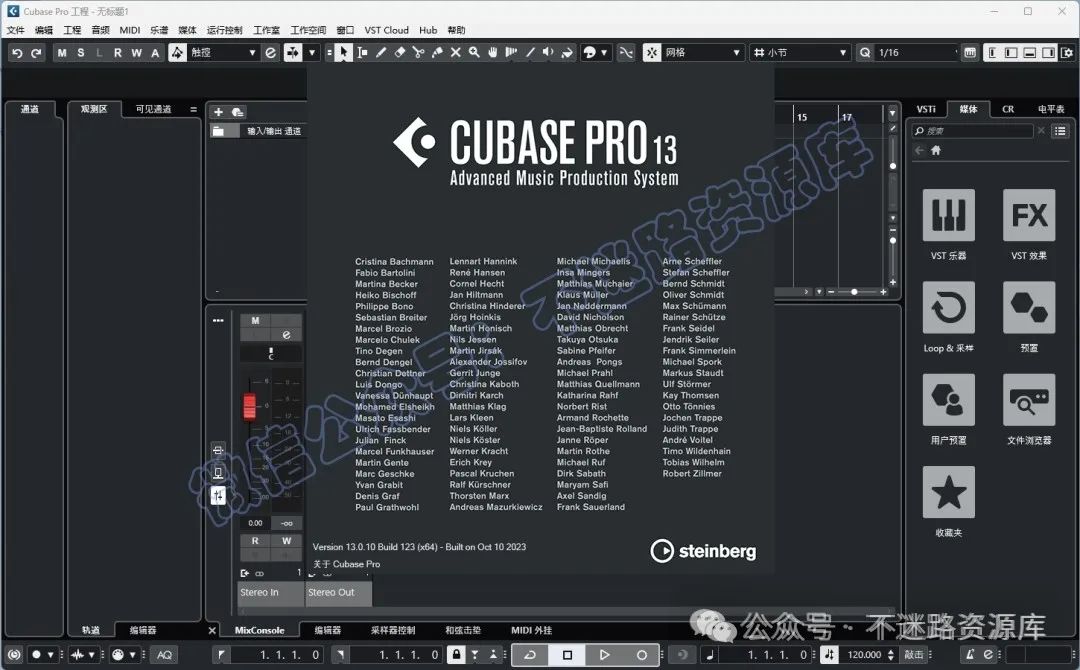Screen dimensions: 1080x670
Task: Choose the Glue tool
Action: (437, 52)
